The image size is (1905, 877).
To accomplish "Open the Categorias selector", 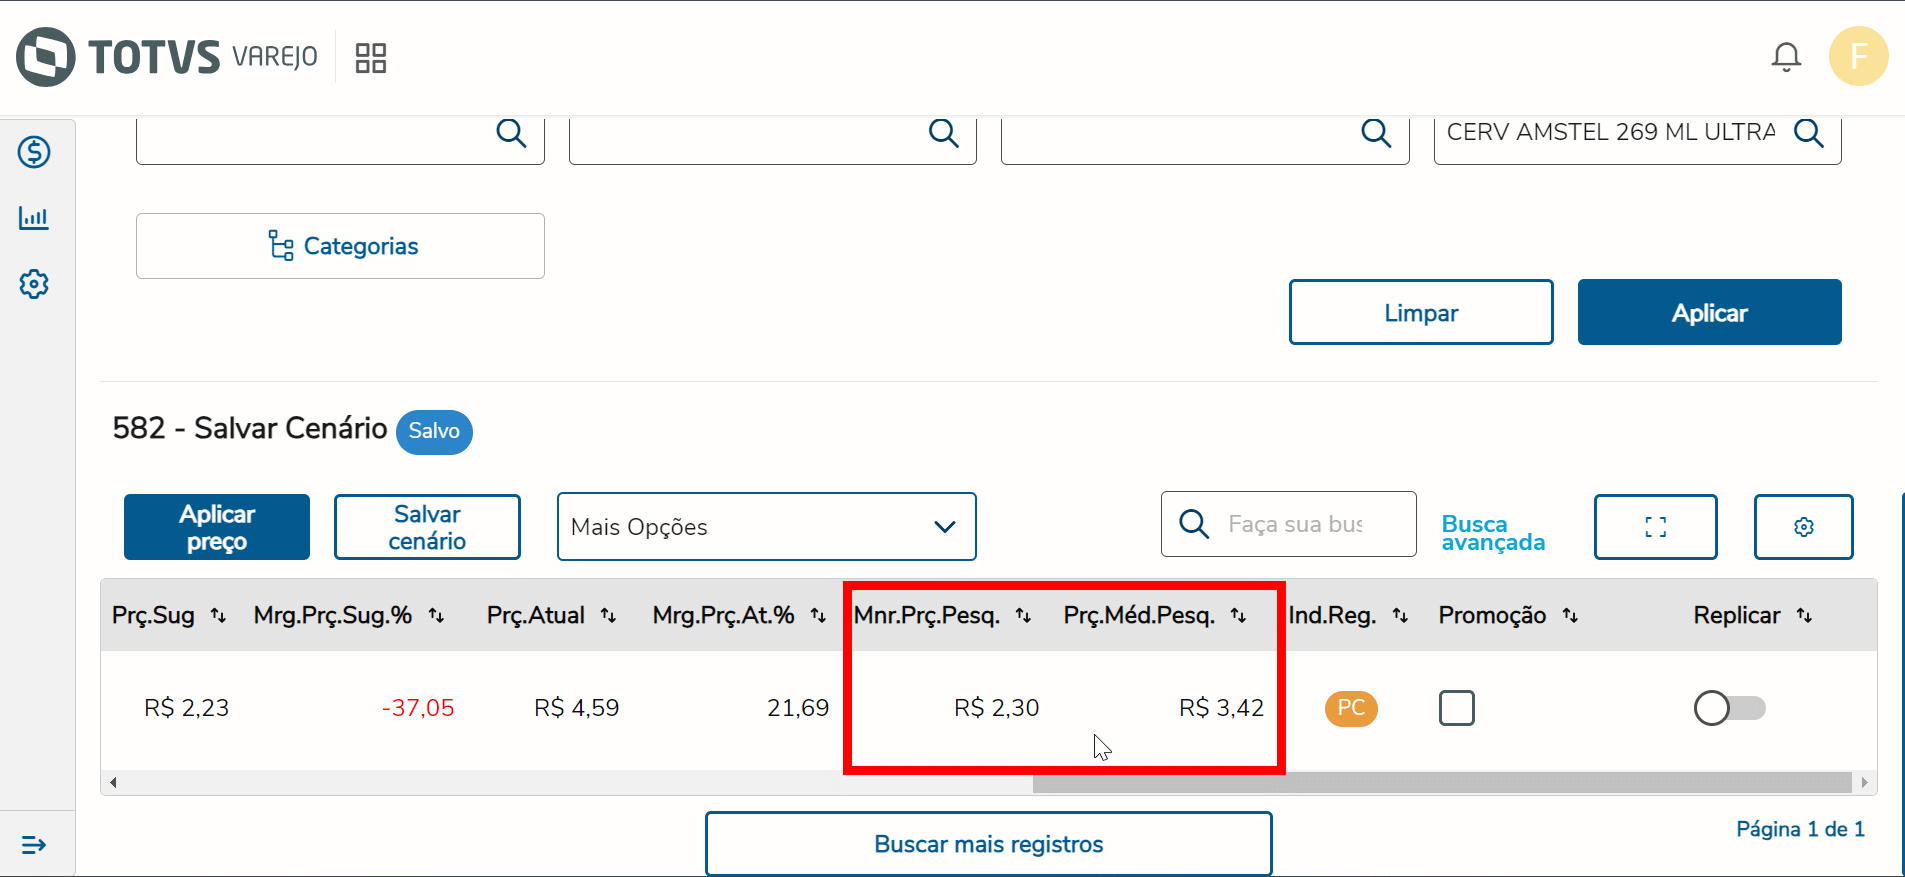I will tap(340, 246).
